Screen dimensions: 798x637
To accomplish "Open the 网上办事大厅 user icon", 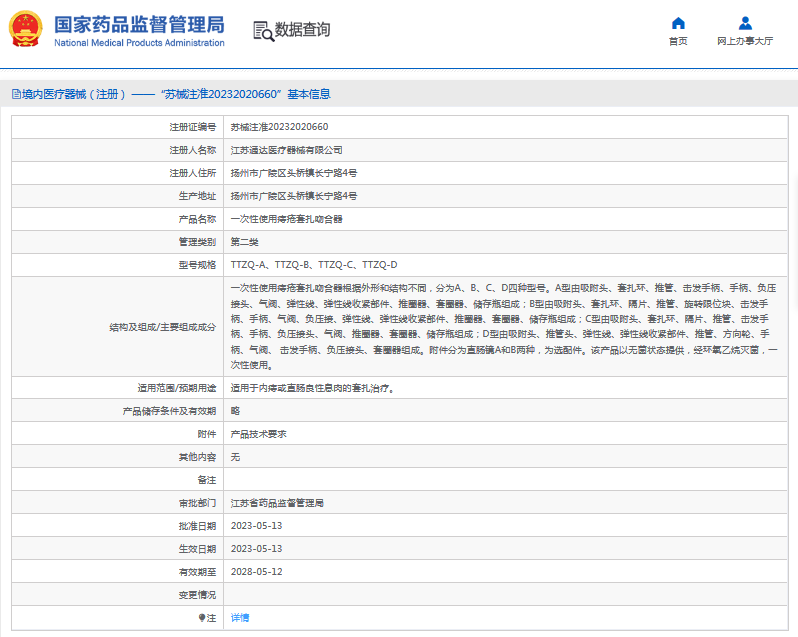I will pos(745,23).
